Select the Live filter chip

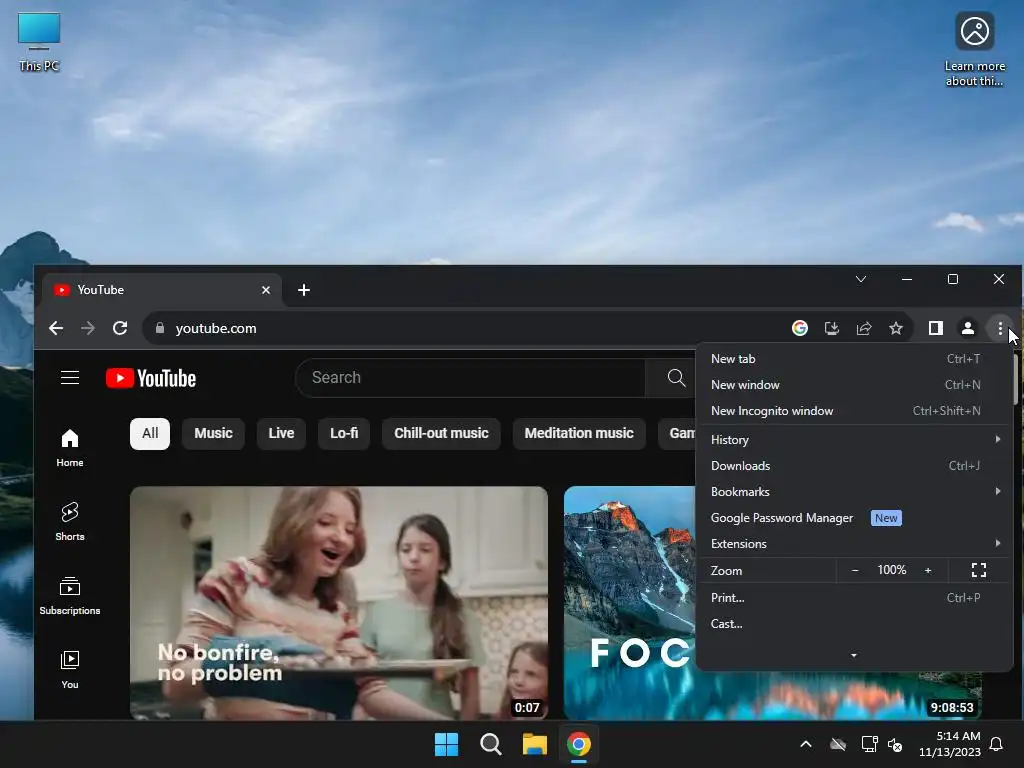[281, 434]
